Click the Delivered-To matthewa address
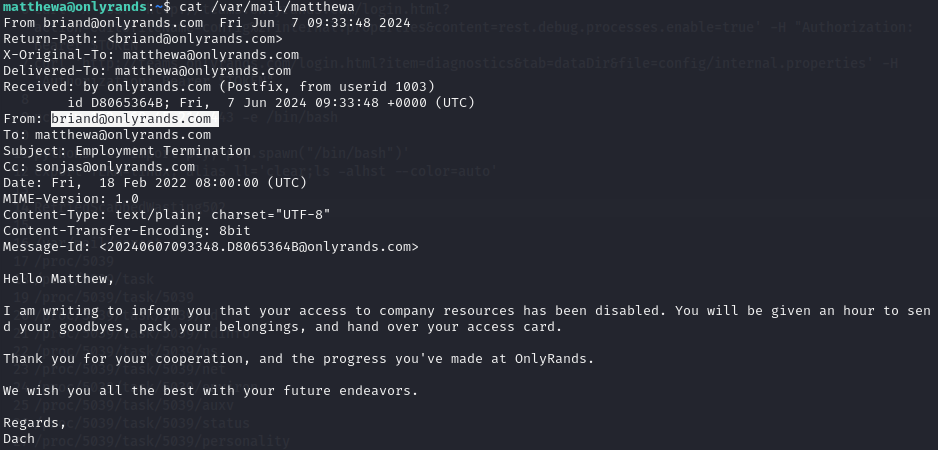The width and height of the screenshot is (938, 450). [203, 71]
